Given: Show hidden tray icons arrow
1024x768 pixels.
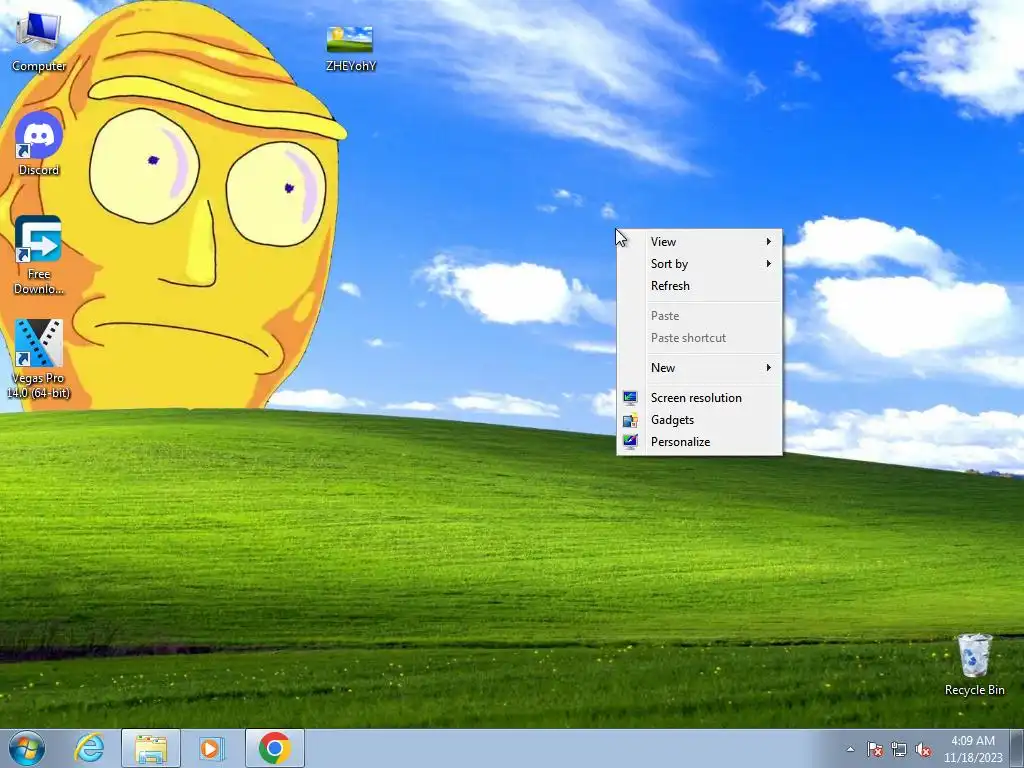Looking at the screenshot, I should click(x=850, y=749).
